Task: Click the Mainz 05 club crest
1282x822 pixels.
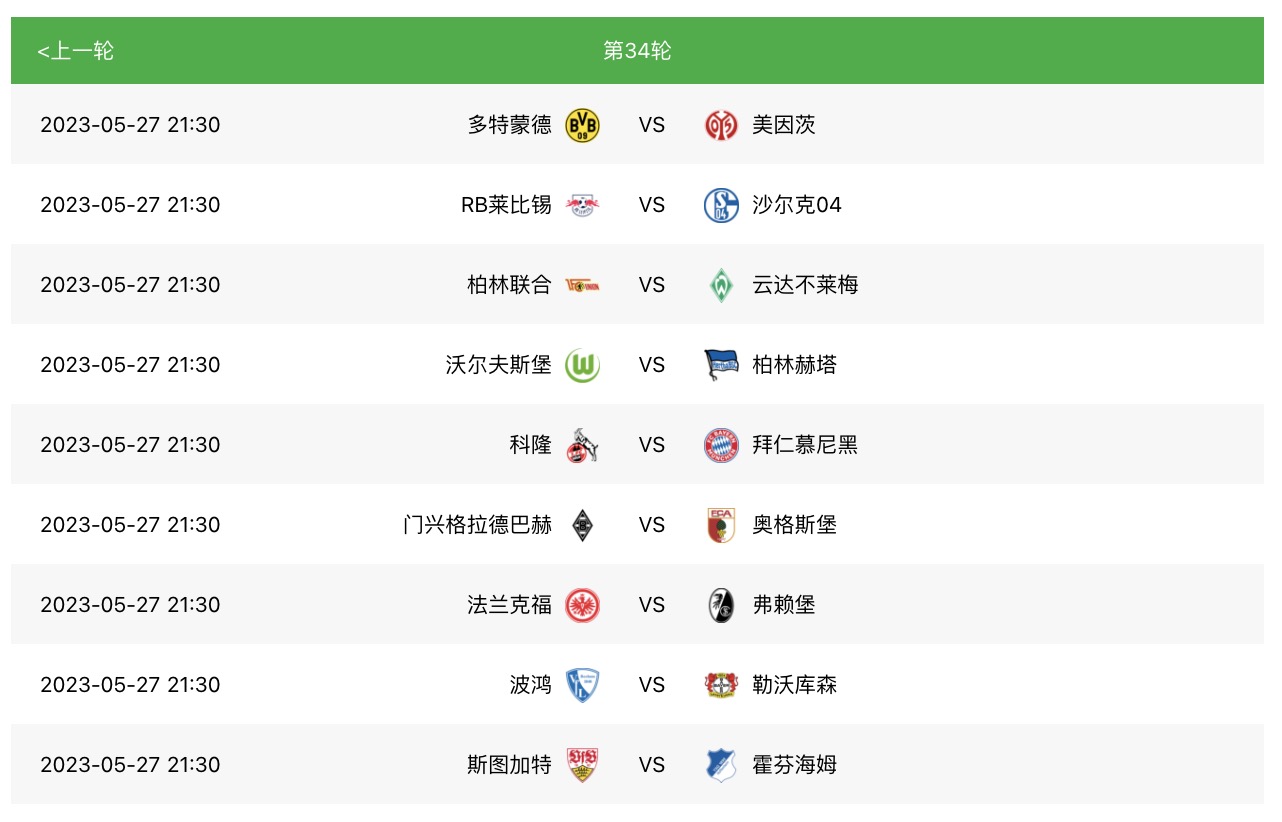Action: 720,125
